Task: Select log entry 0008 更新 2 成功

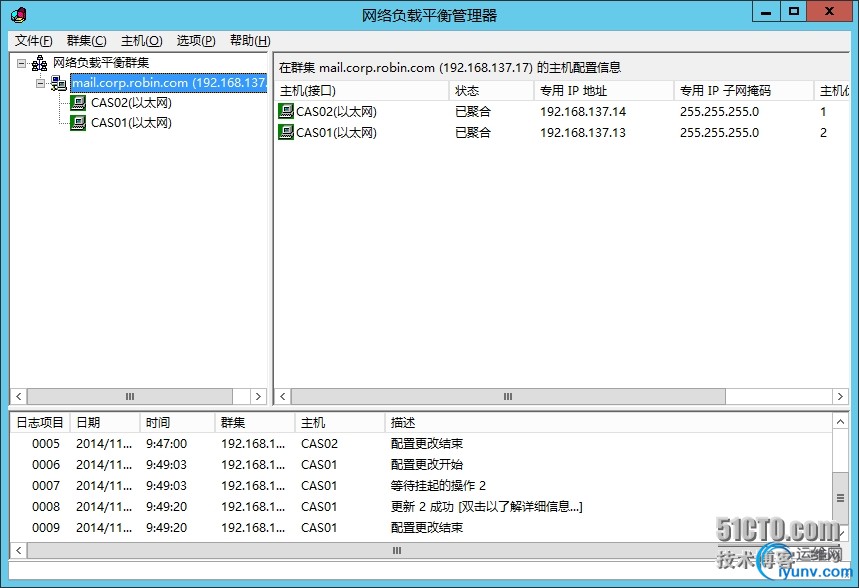Action: point(421,506)
